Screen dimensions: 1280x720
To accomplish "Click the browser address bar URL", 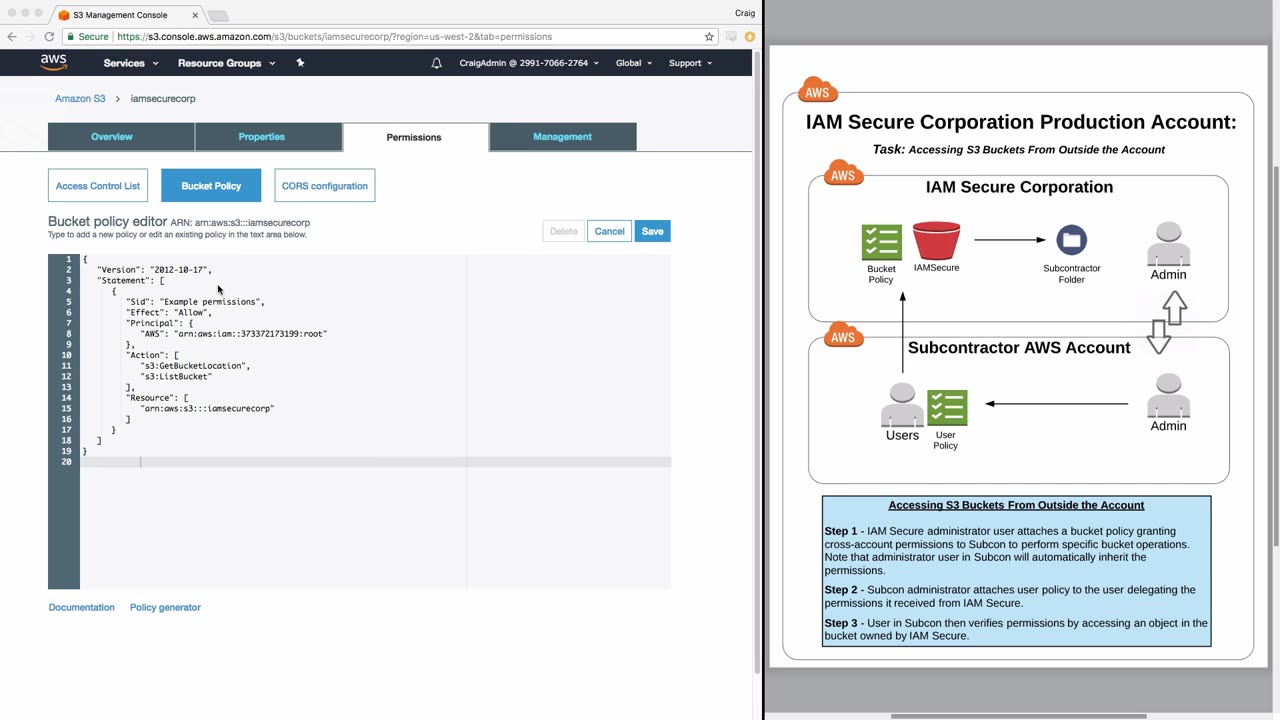I will (x=334, y=37).
